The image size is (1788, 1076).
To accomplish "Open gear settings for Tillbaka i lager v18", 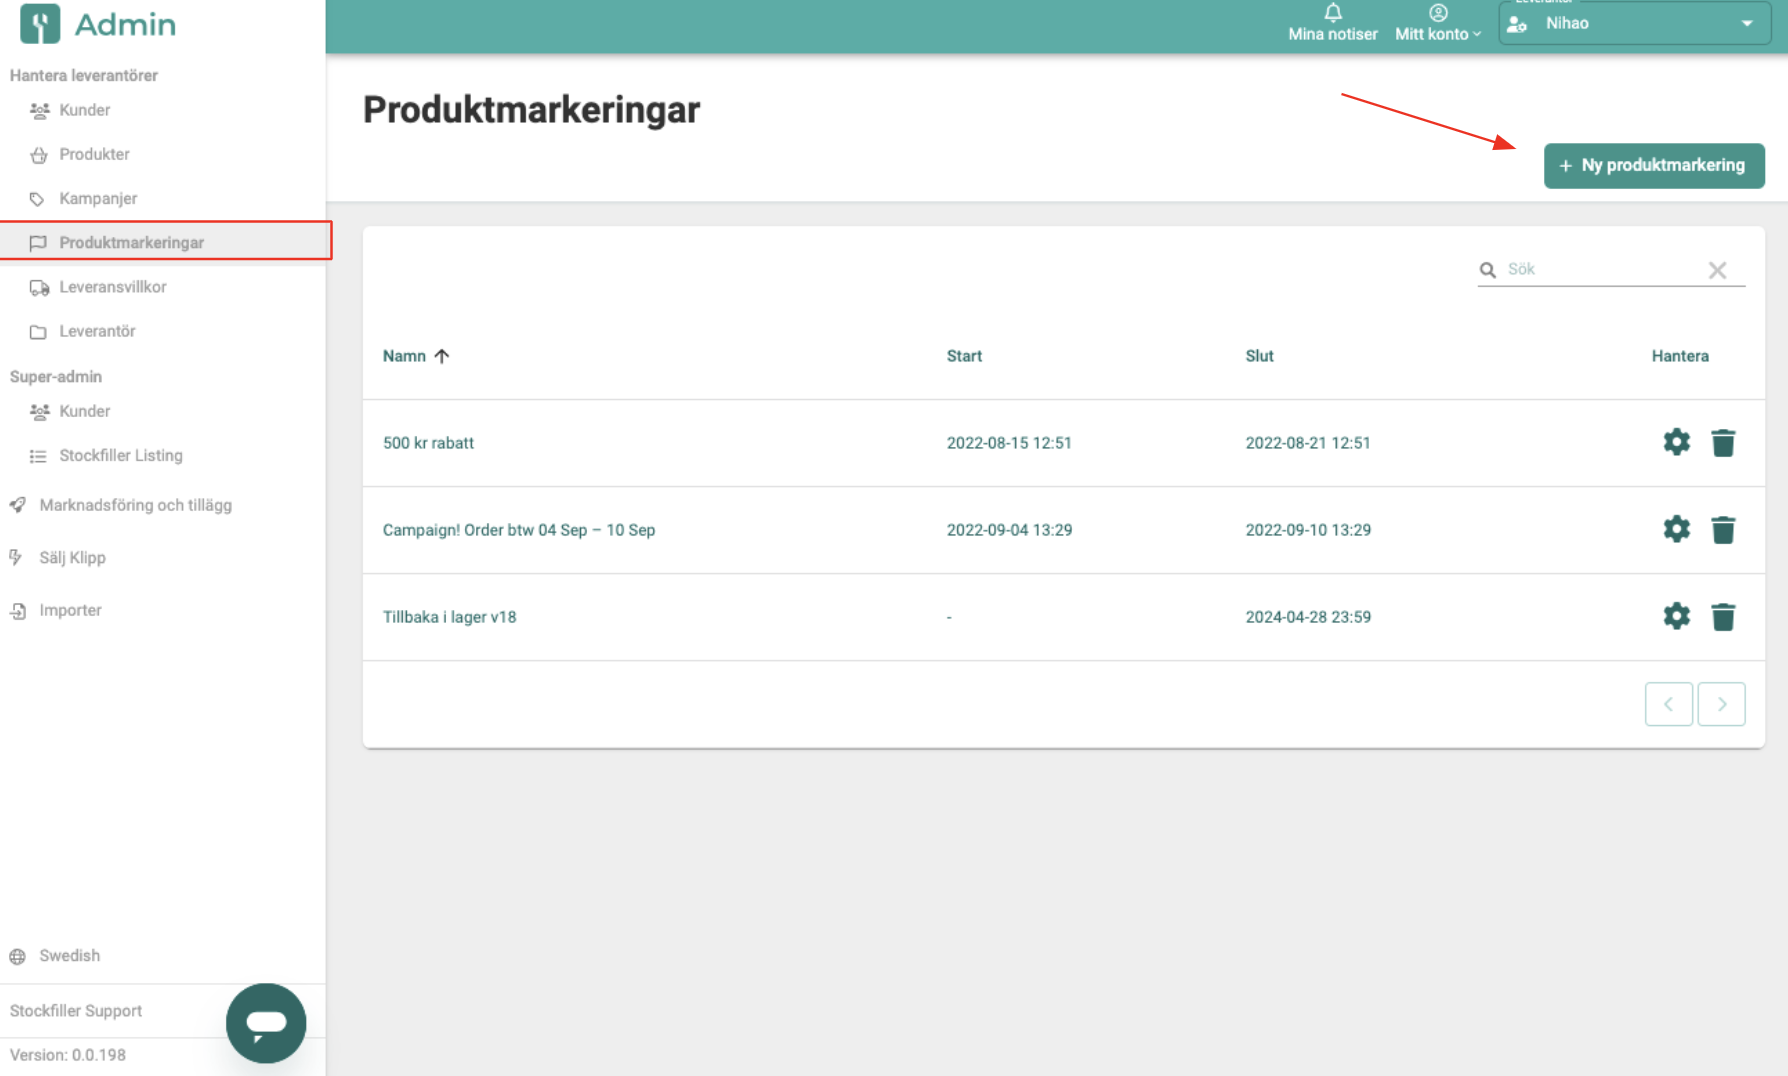I will click(1676, 616).
